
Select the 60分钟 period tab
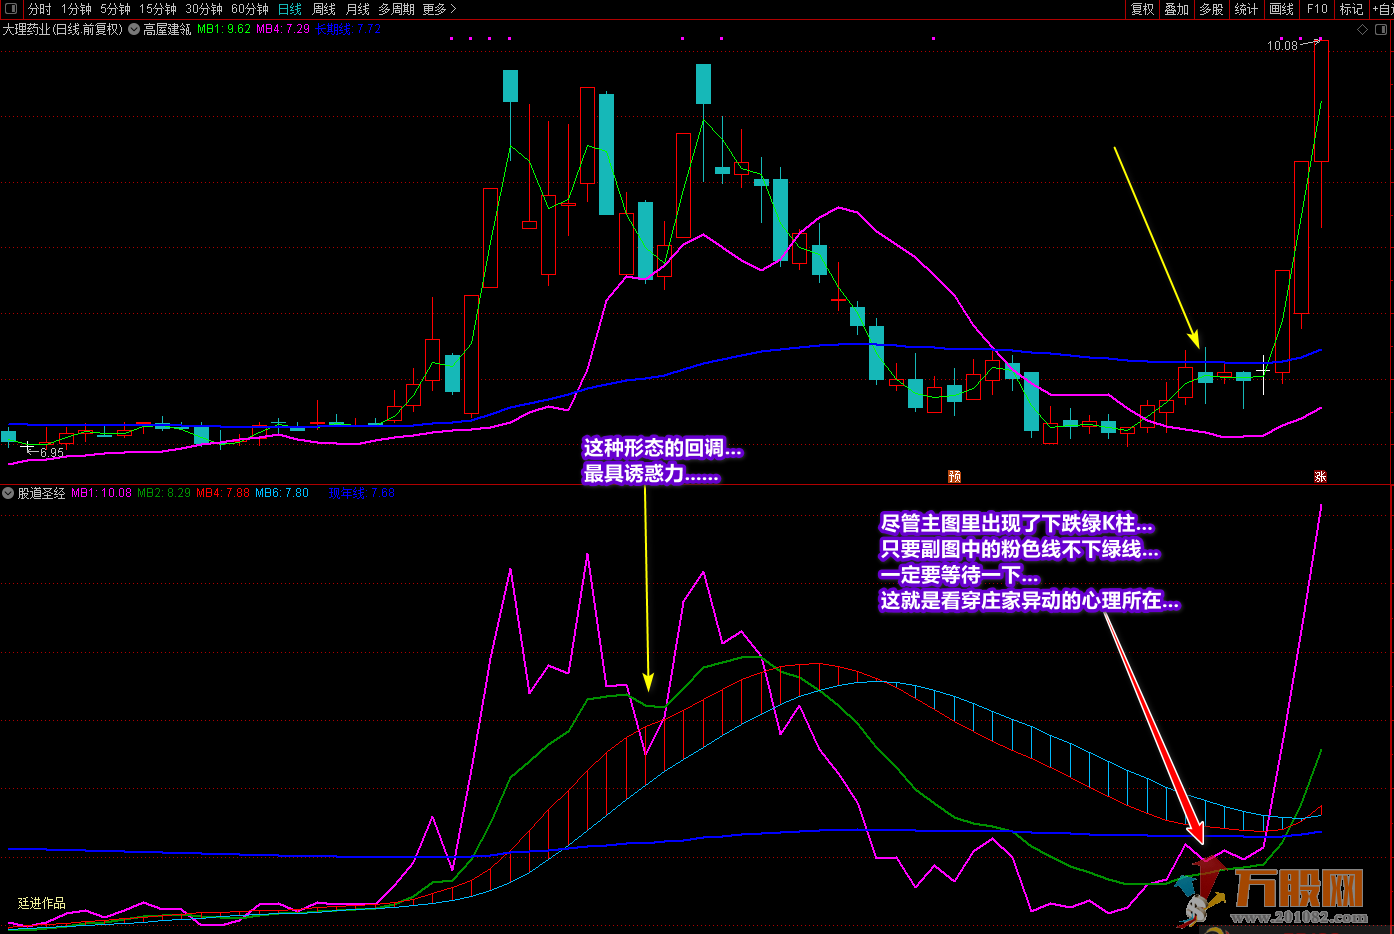click(250, 9)
